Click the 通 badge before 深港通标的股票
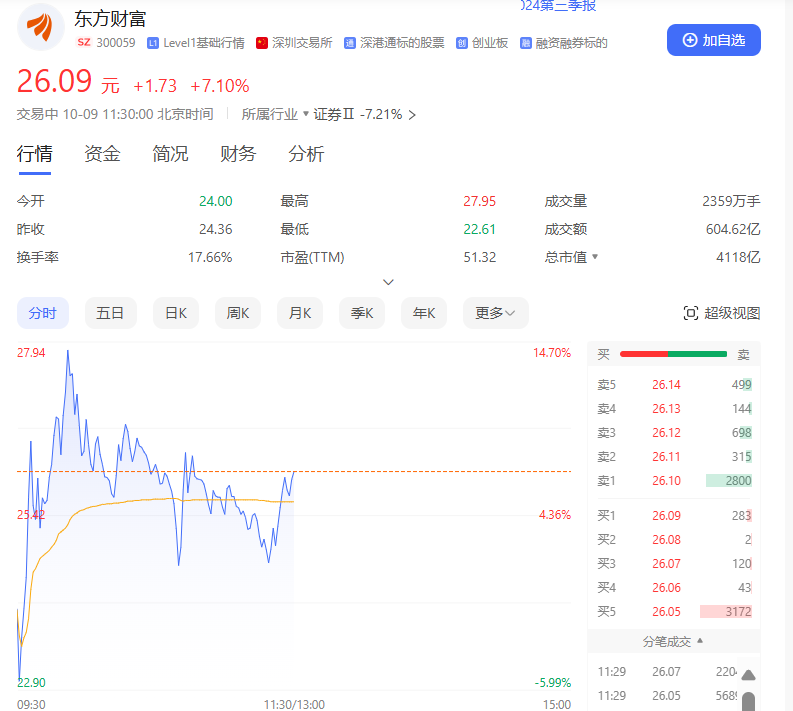 point(349,43)
